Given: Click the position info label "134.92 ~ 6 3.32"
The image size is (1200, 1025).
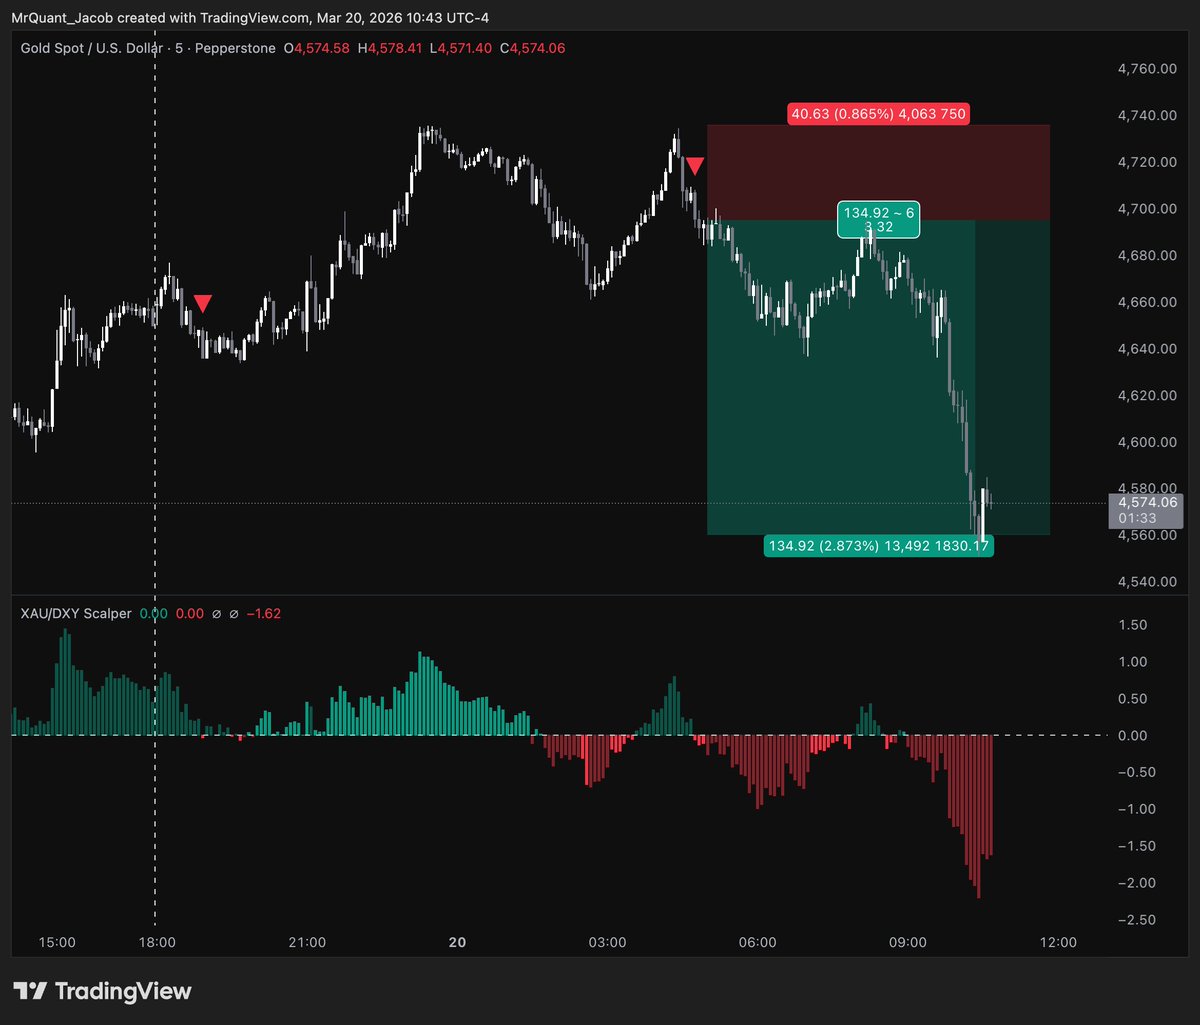Looking at the screenshot, I should (x=879, y=220).
